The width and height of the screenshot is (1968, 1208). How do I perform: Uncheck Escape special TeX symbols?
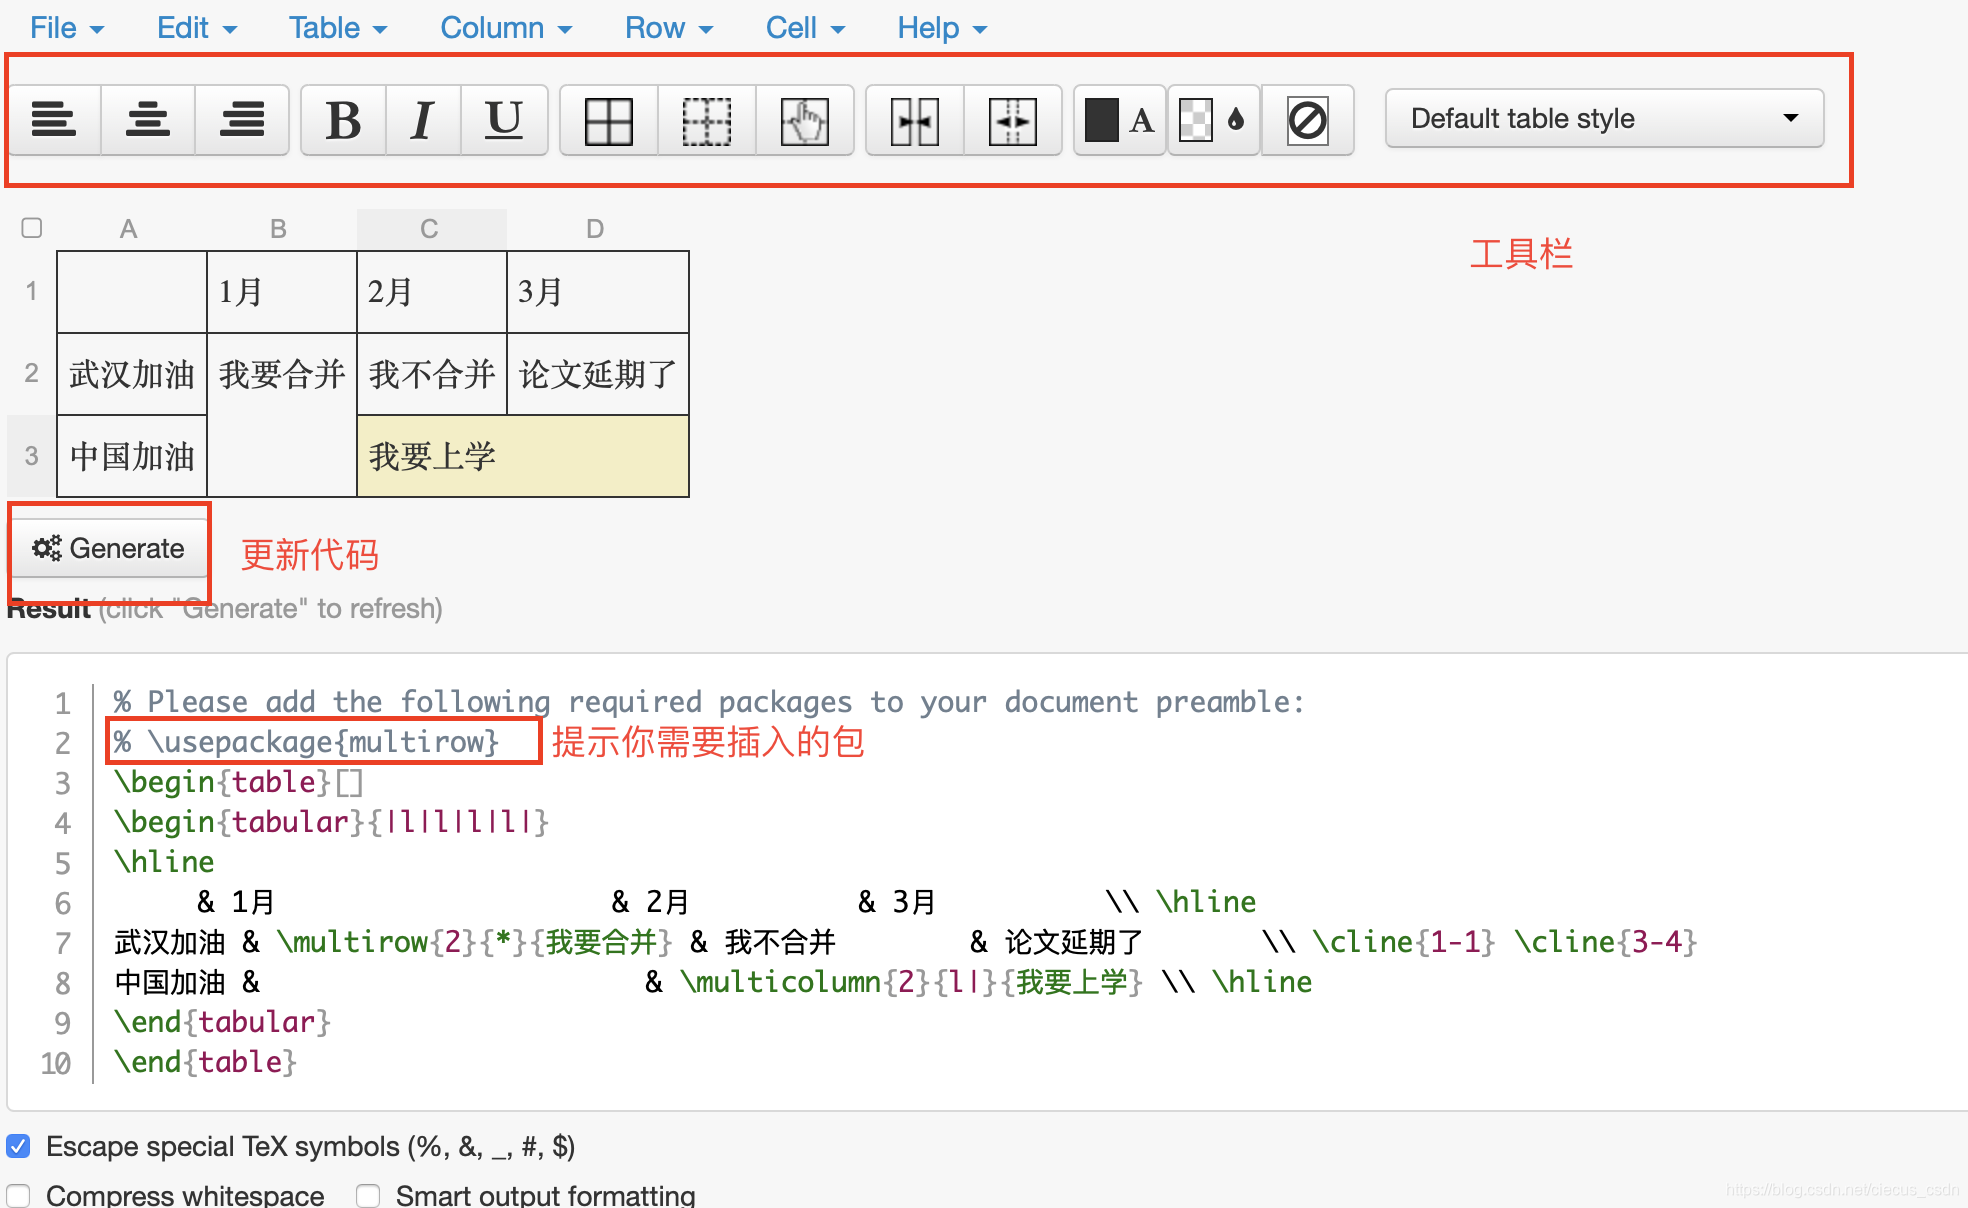(x=19, y=1146)
